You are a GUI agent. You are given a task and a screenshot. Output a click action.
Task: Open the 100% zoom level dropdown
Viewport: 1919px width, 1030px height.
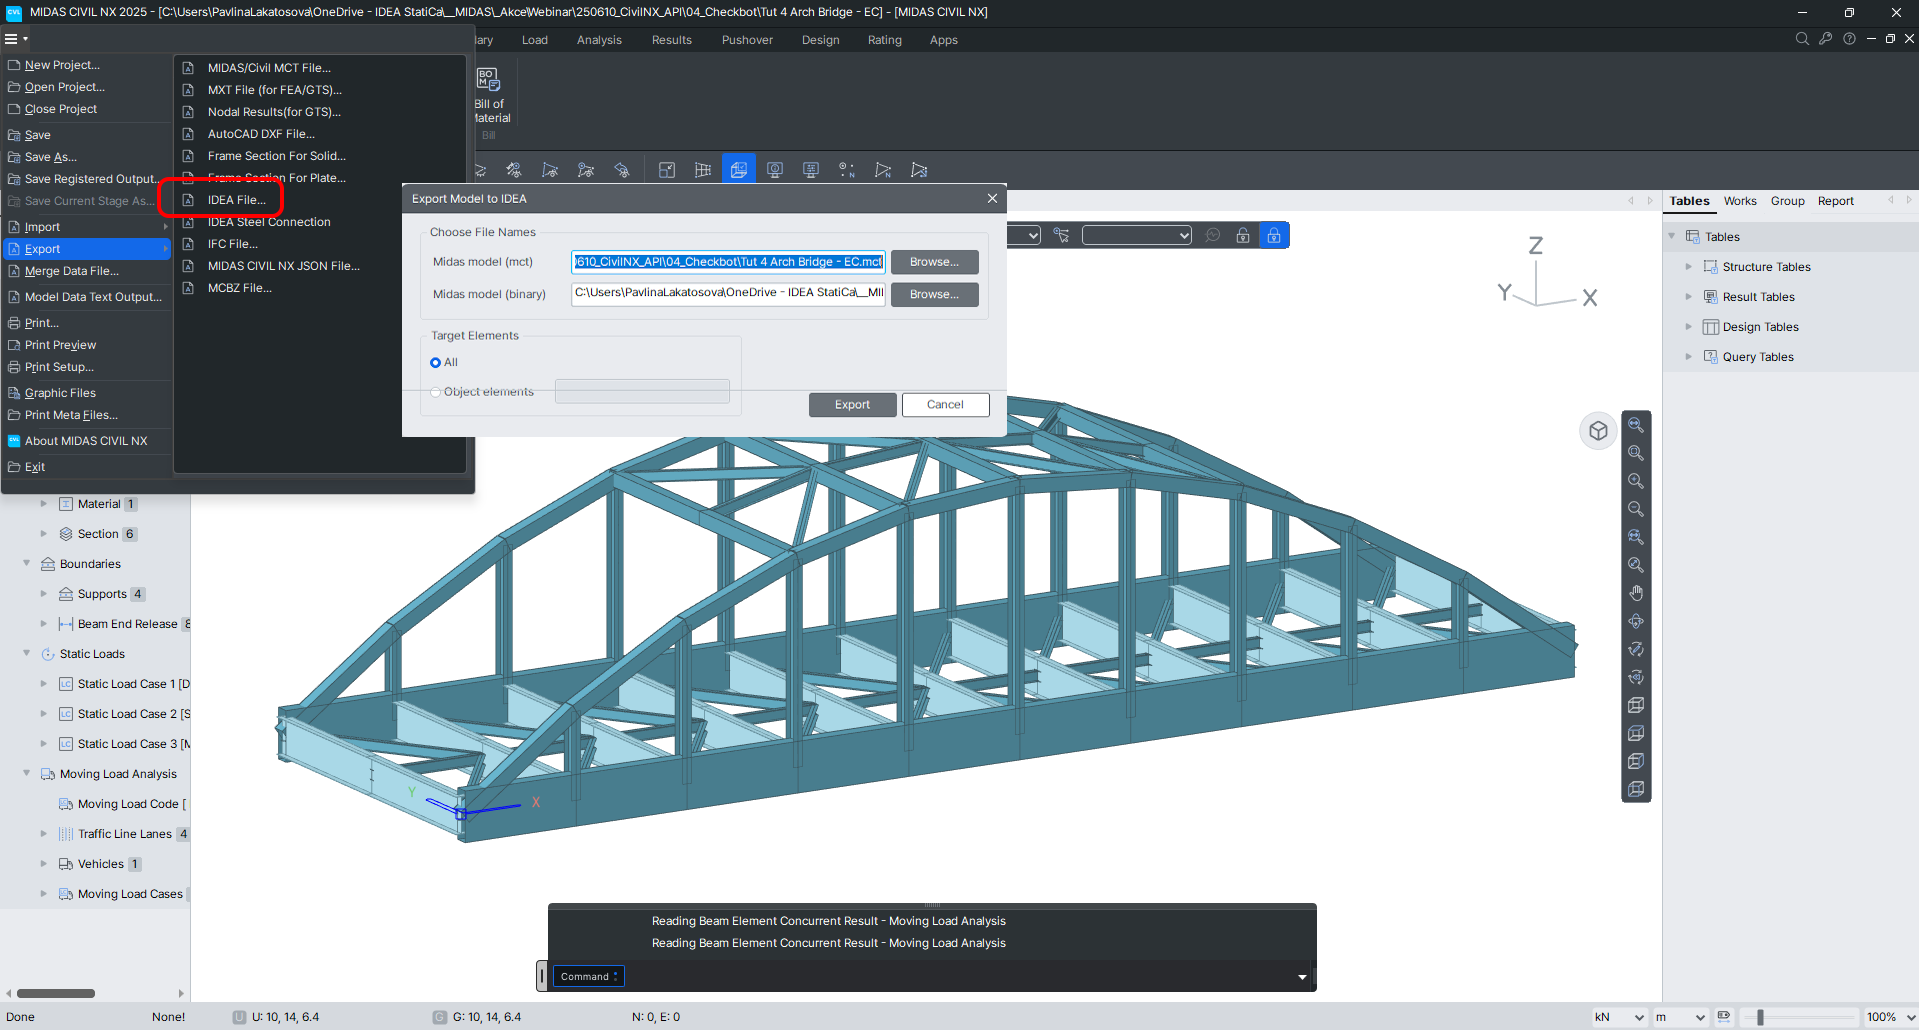(1890, 1017)
